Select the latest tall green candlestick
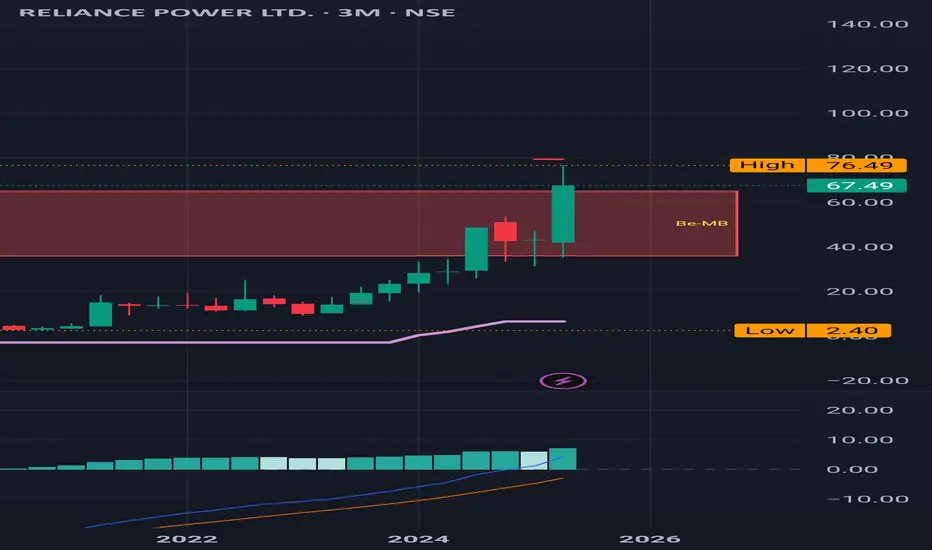The width and height of the screenshot is (932, 550). (x=563, y=214)
